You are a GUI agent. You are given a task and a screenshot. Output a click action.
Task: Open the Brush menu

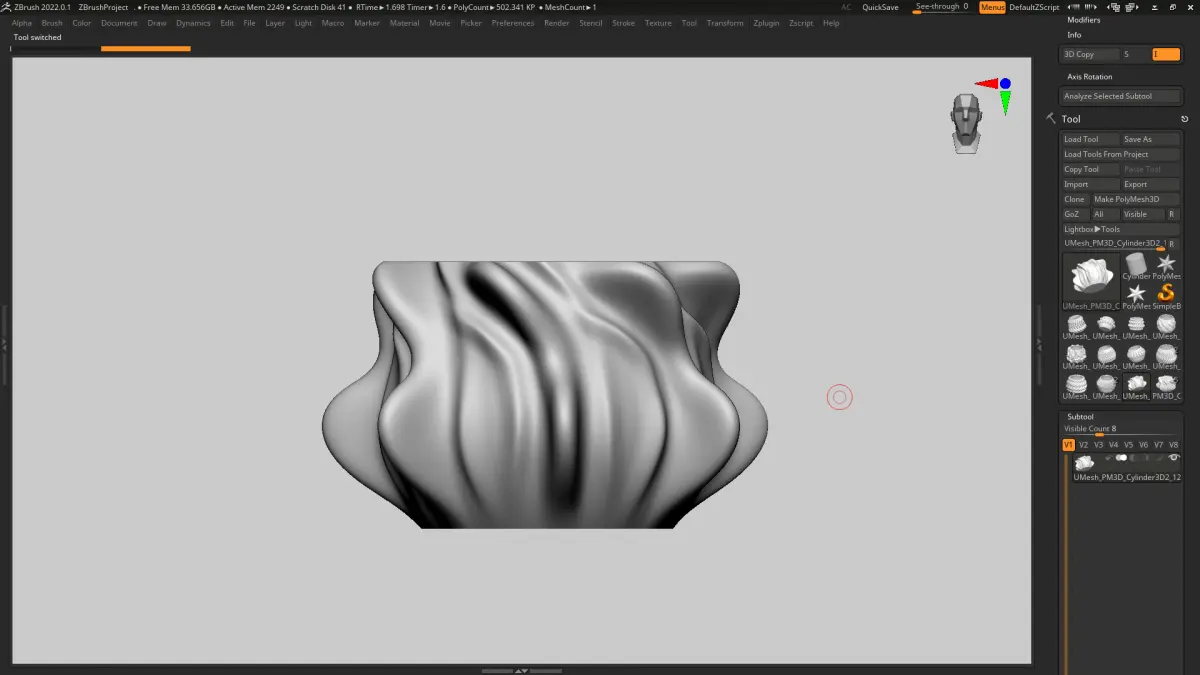point(52,23)
